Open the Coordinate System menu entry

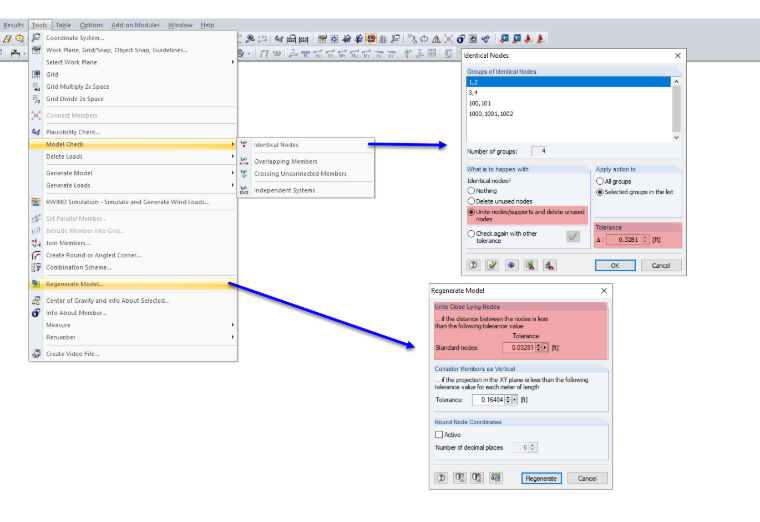click(x=133, y=38)
